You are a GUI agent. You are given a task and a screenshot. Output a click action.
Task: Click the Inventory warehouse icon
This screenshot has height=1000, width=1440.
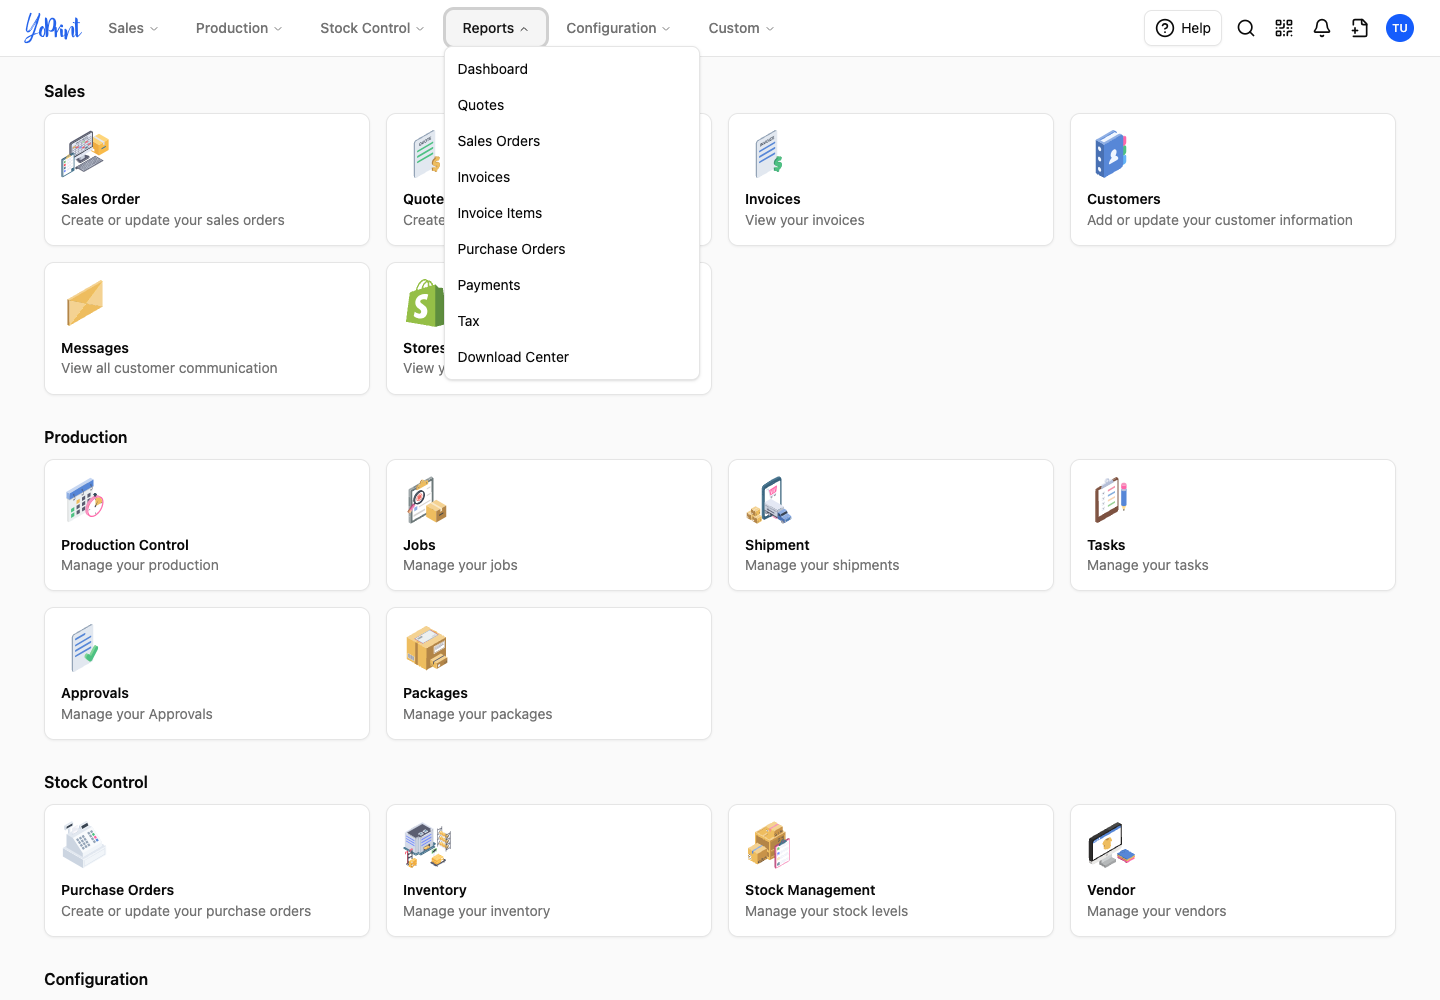click(x=427, y=845)
